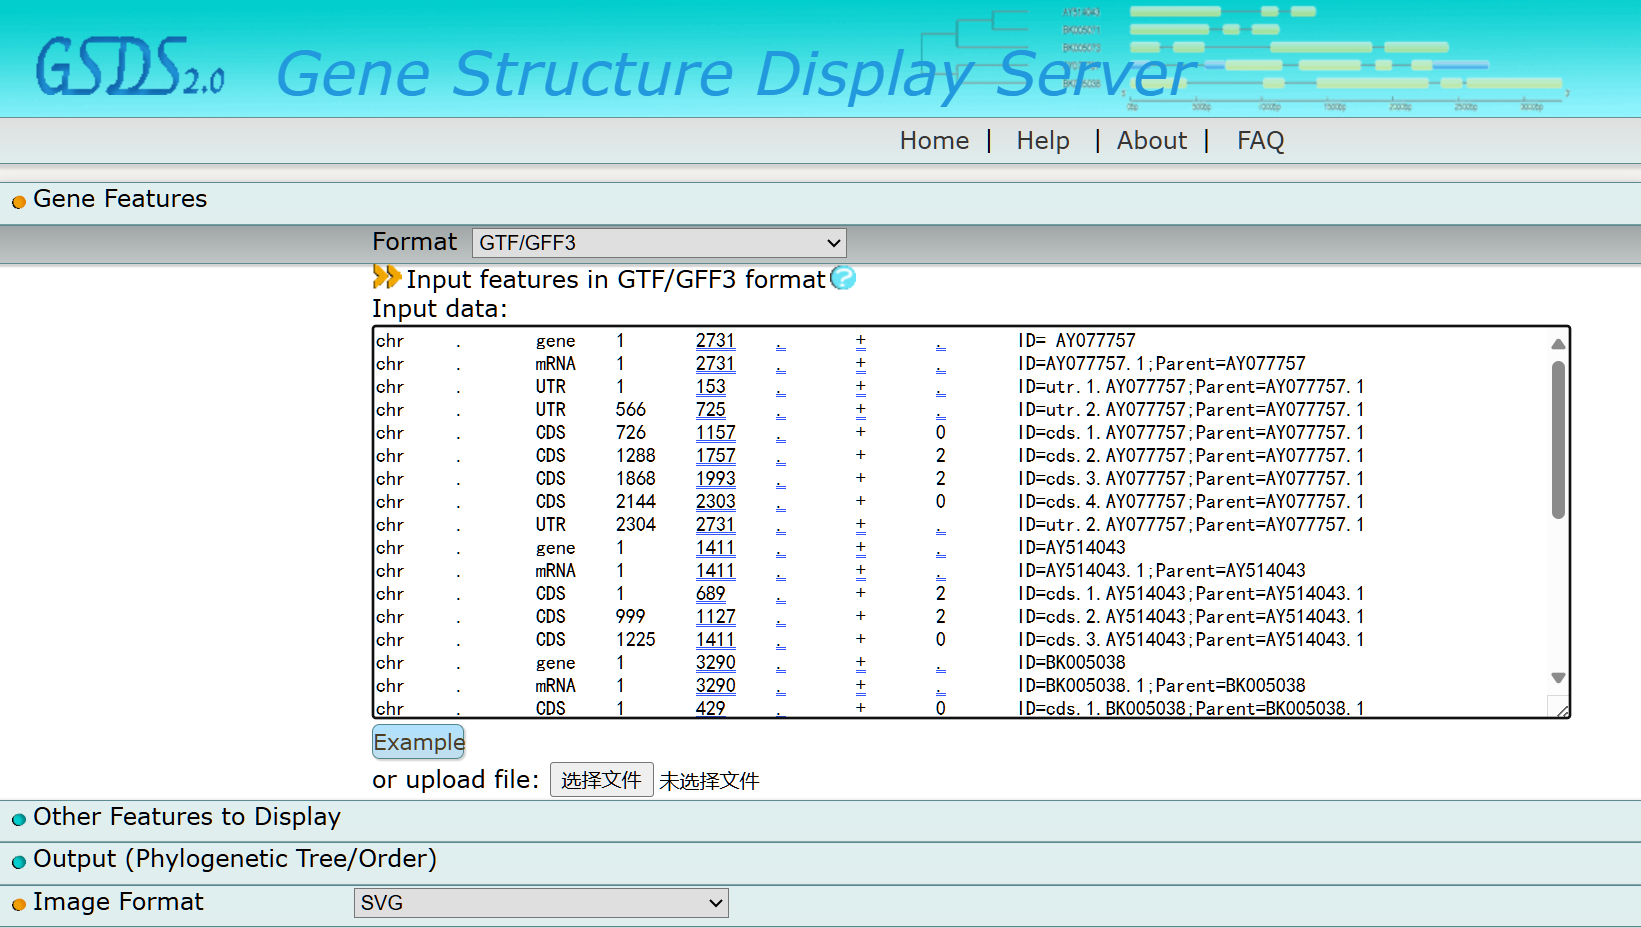Click the resize handle of the input data box
Viewport: 1641px width, 928px height.
(x=1562, y=709)
